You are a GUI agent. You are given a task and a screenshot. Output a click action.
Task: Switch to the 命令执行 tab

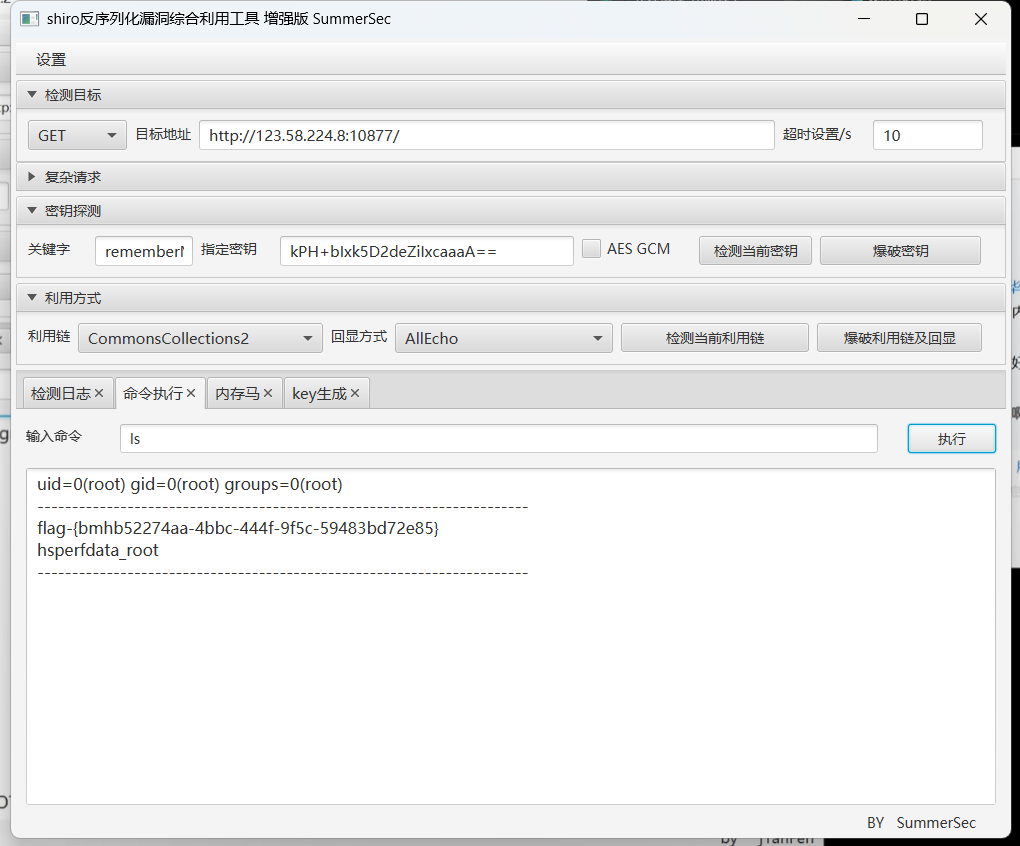click(153, 393)
